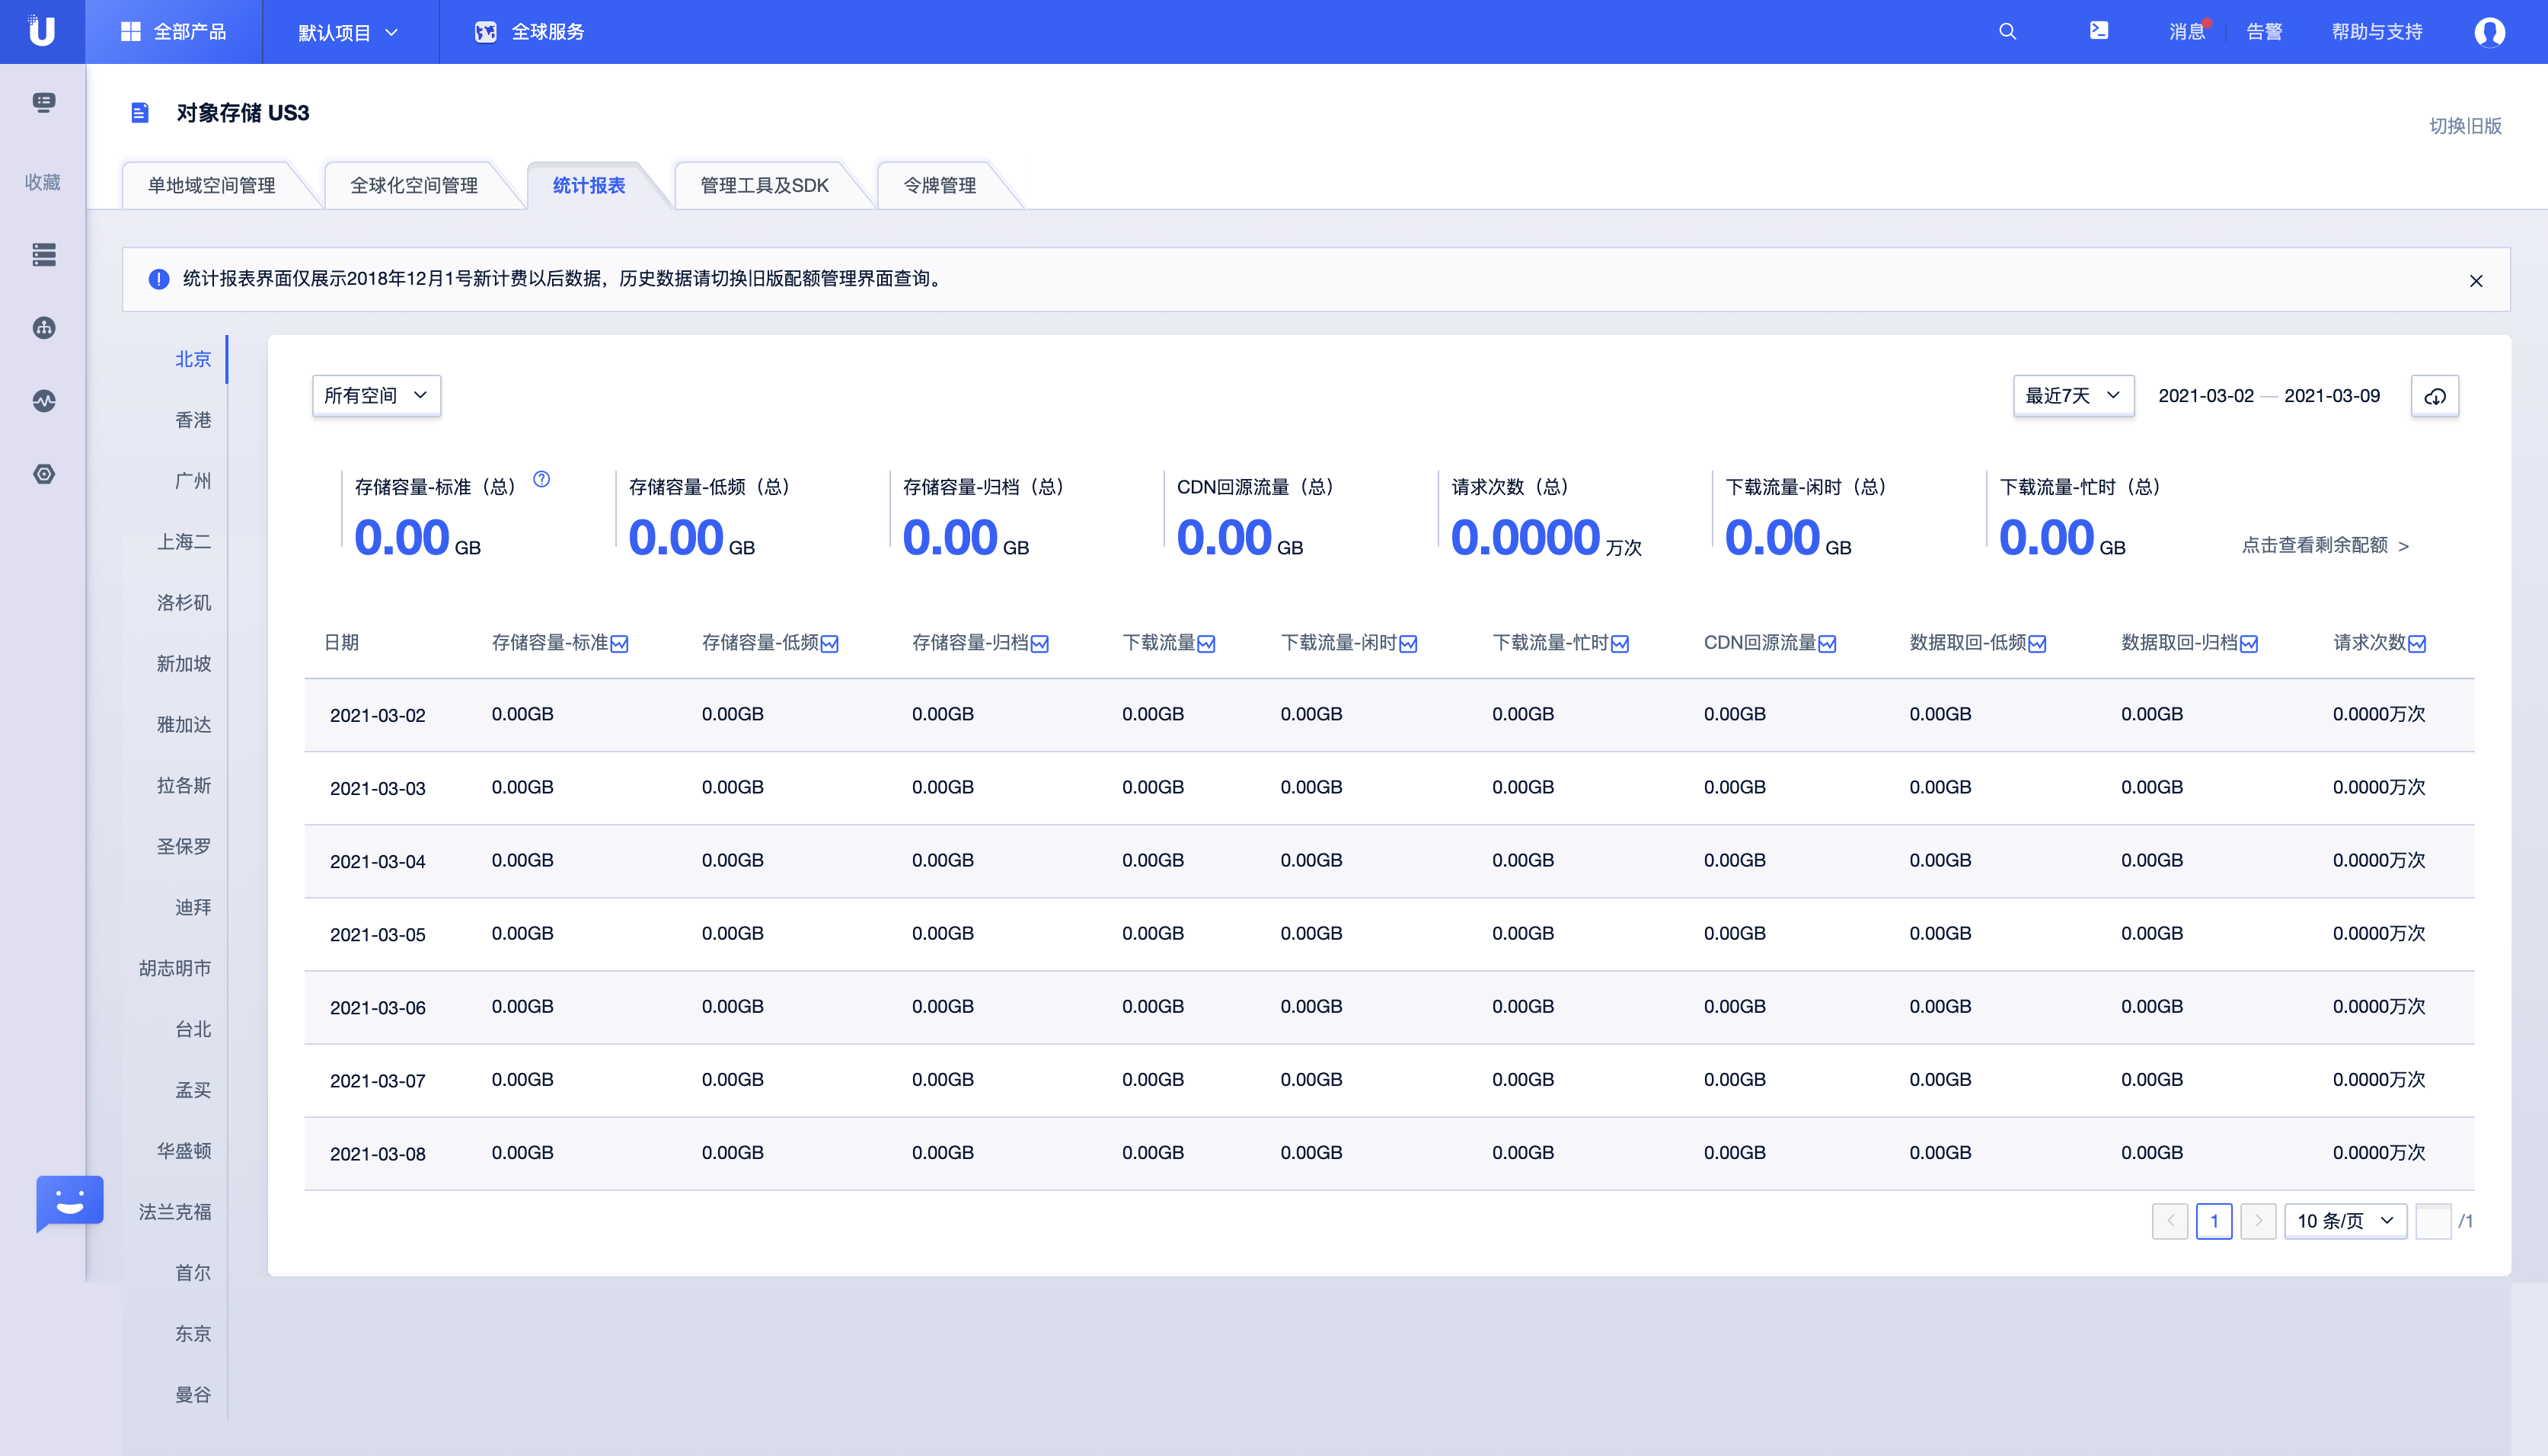The height and width of the screenshot is (1456, 2548).
Task: Expand the 所有空间 dropdown
Action: (376, 396)
